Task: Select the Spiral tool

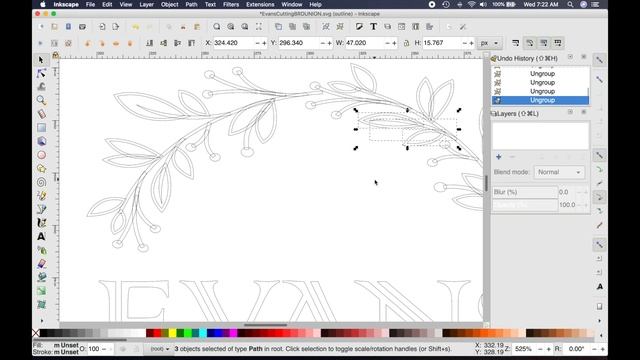Action: click(41, 182)
